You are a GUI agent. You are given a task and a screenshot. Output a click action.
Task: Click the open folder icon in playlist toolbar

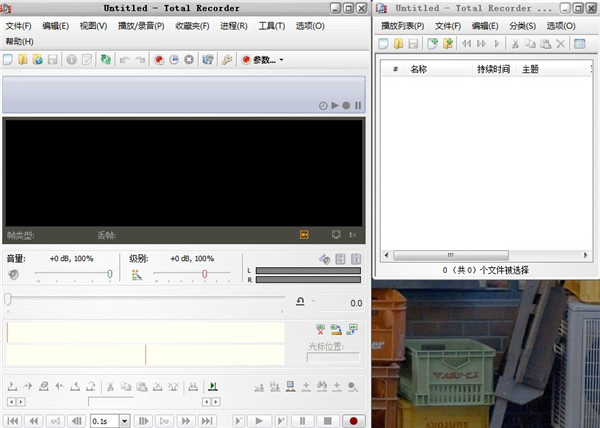click(x=398, y=43)
